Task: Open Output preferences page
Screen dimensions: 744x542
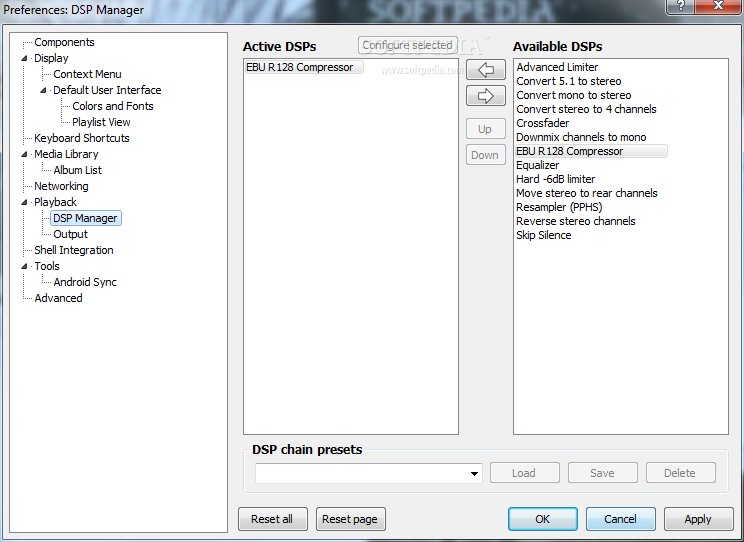Action: 70,234
